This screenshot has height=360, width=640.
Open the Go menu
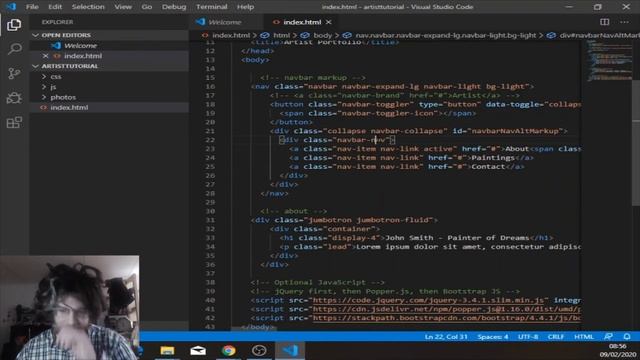(x=147, y=7)
